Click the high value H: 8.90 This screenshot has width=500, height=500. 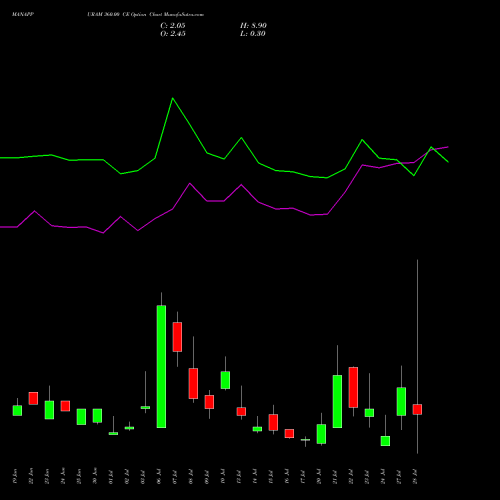253,26
